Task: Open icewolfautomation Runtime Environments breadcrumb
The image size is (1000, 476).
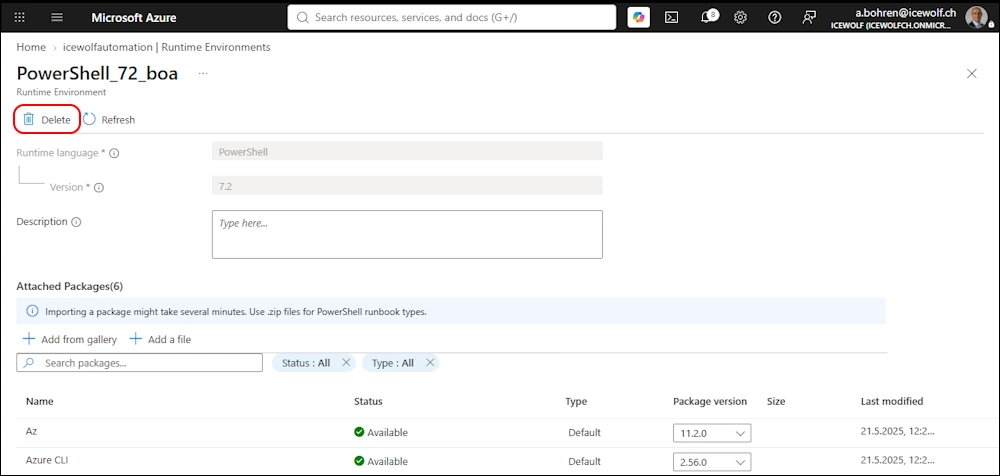Action: click(166, 47)
